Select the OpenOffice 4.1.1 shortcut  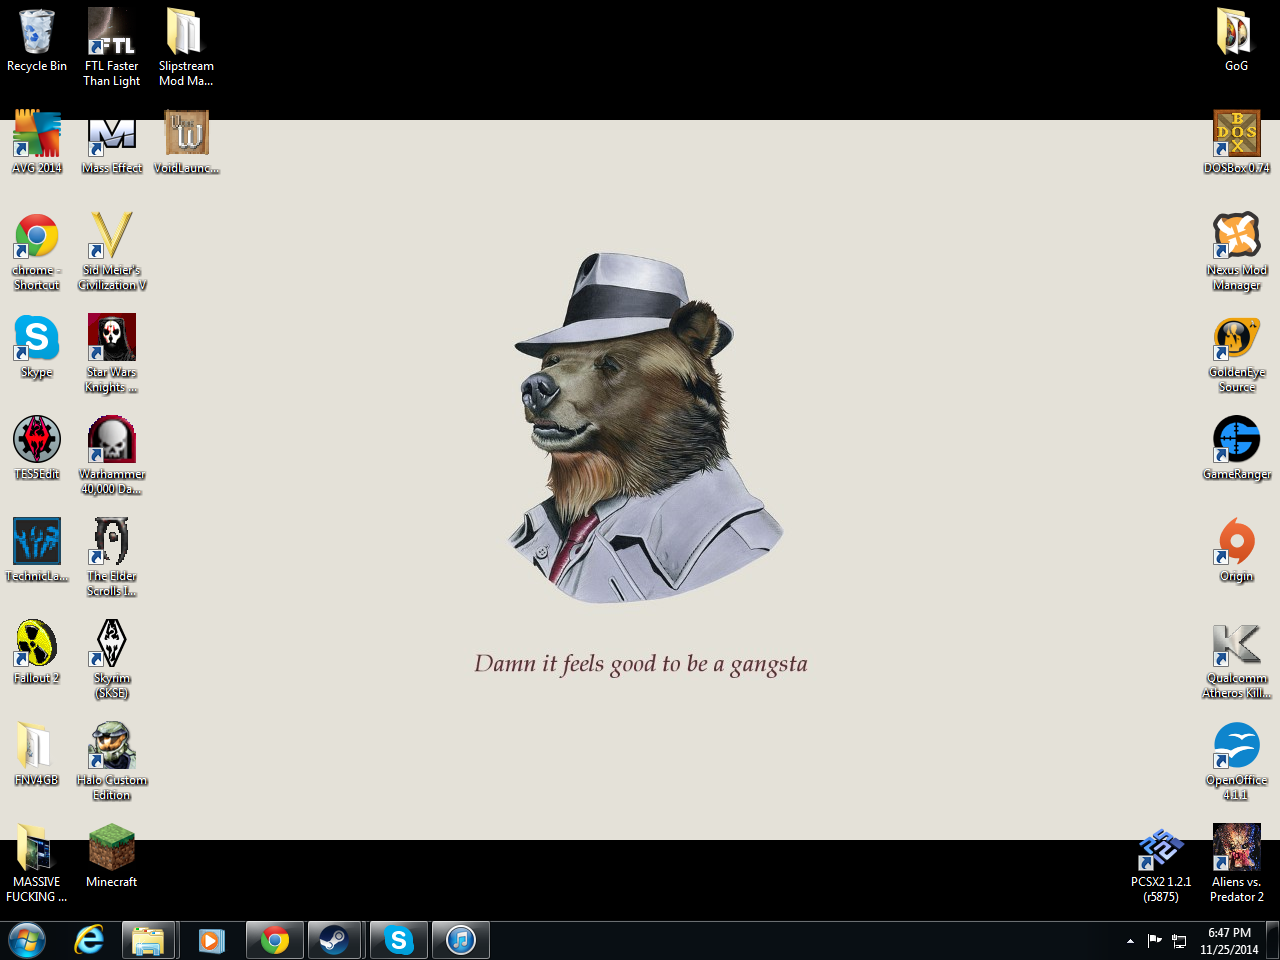(1237, 762)
